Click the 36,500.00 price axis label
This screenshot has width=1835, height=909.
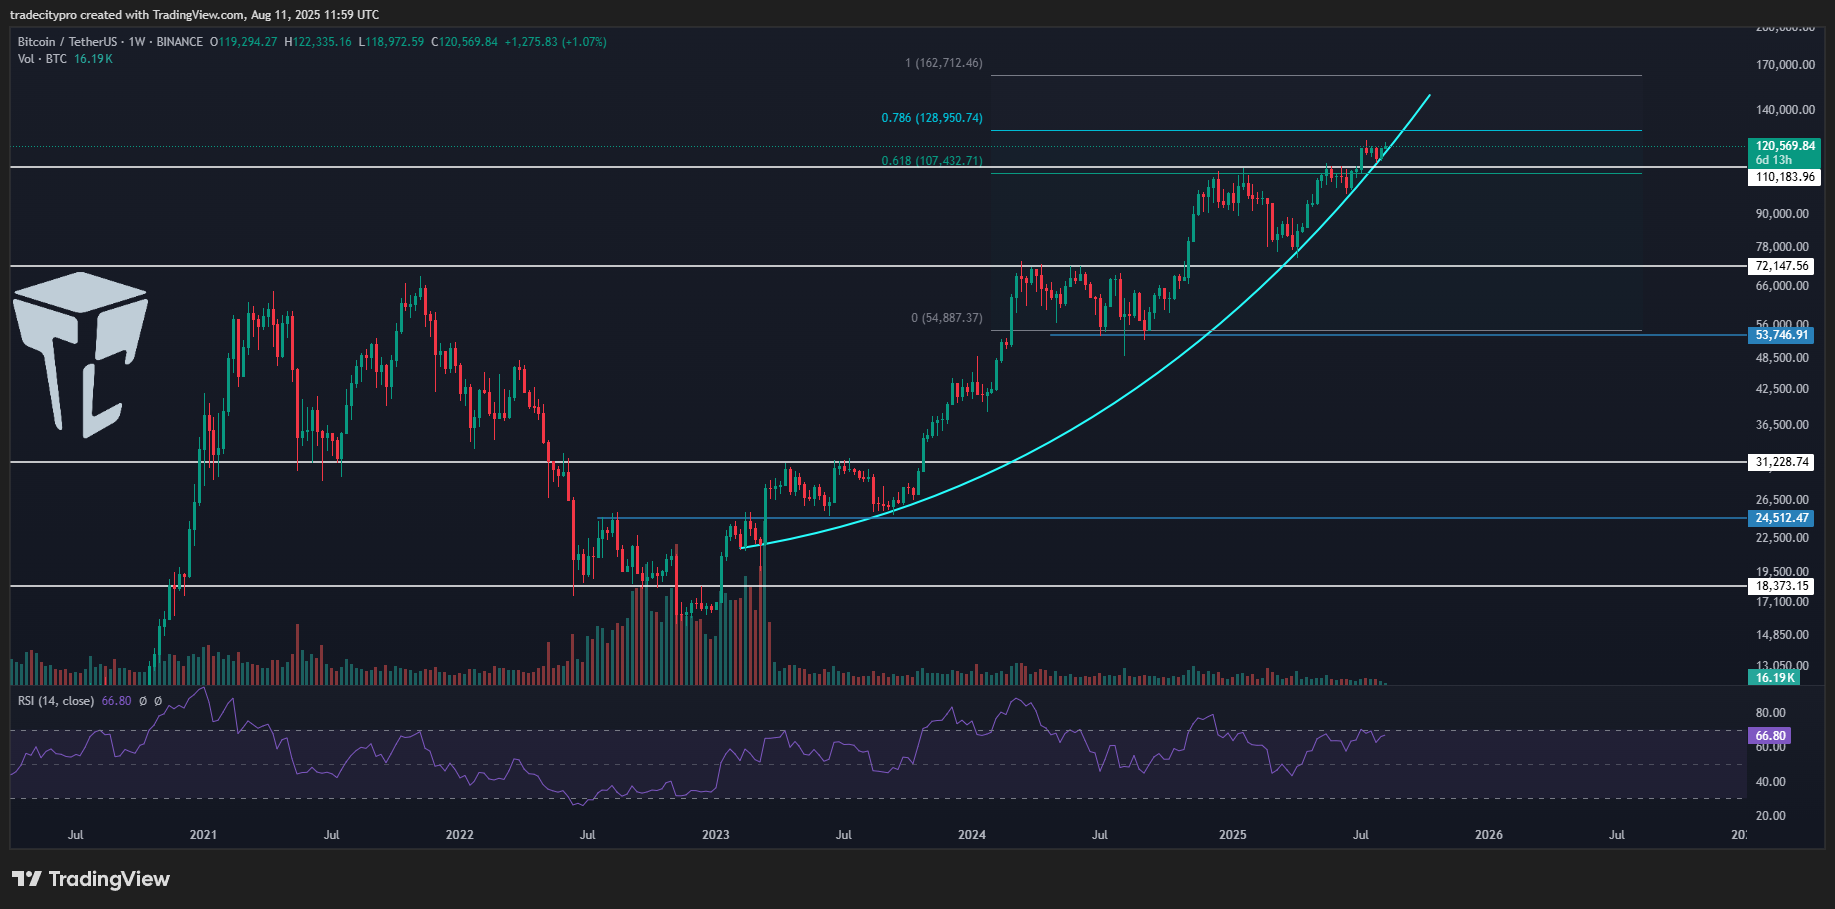(x=1782, y=425)
